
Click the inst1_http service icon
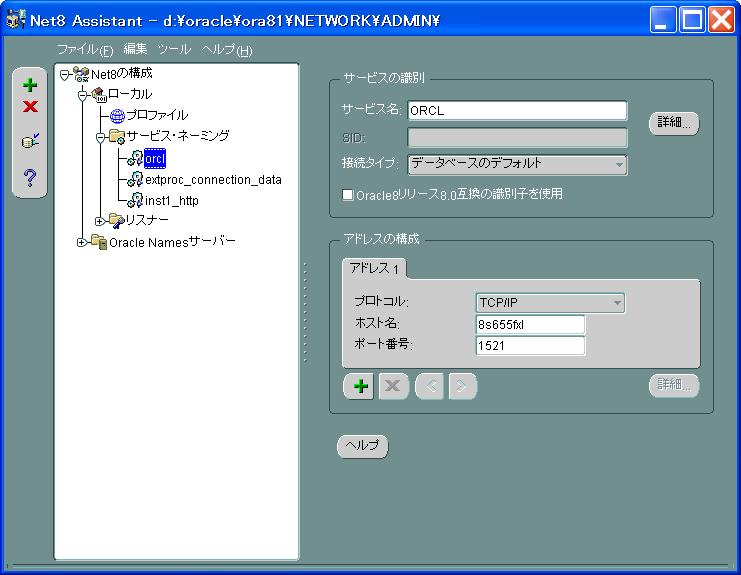pos(135,200)
